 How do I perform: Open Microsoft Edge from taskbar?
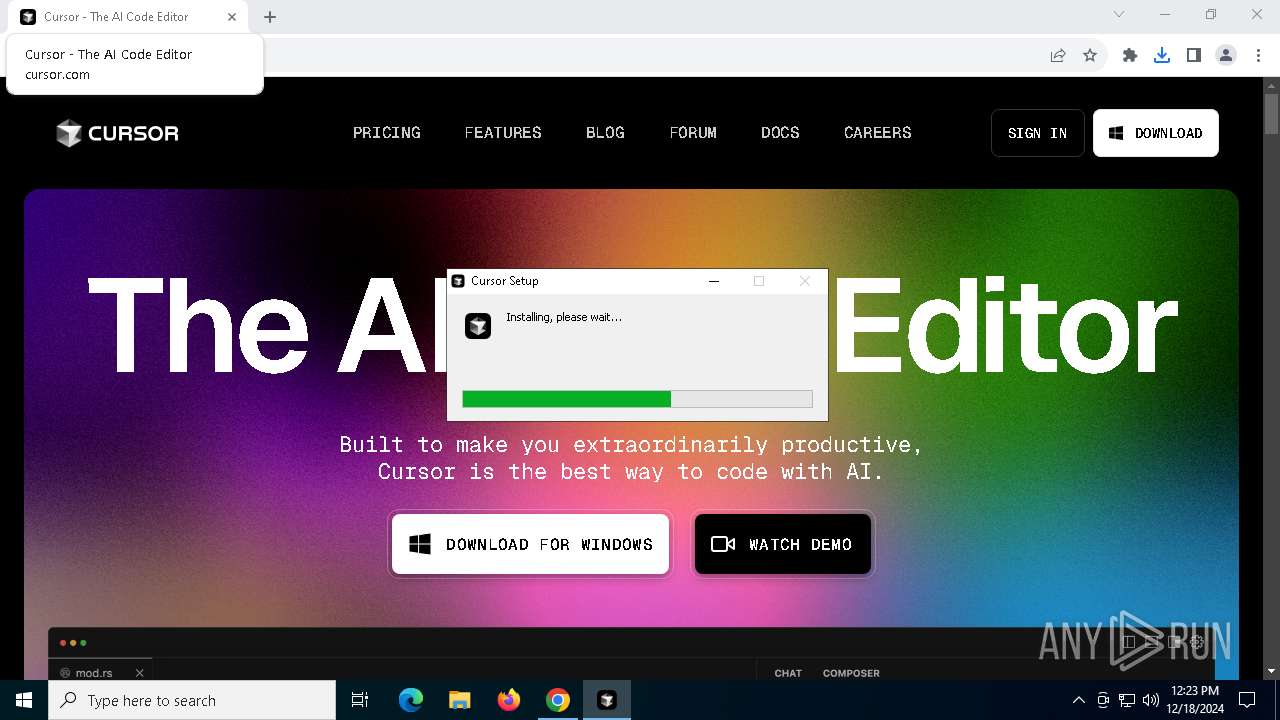pos(411,700)
